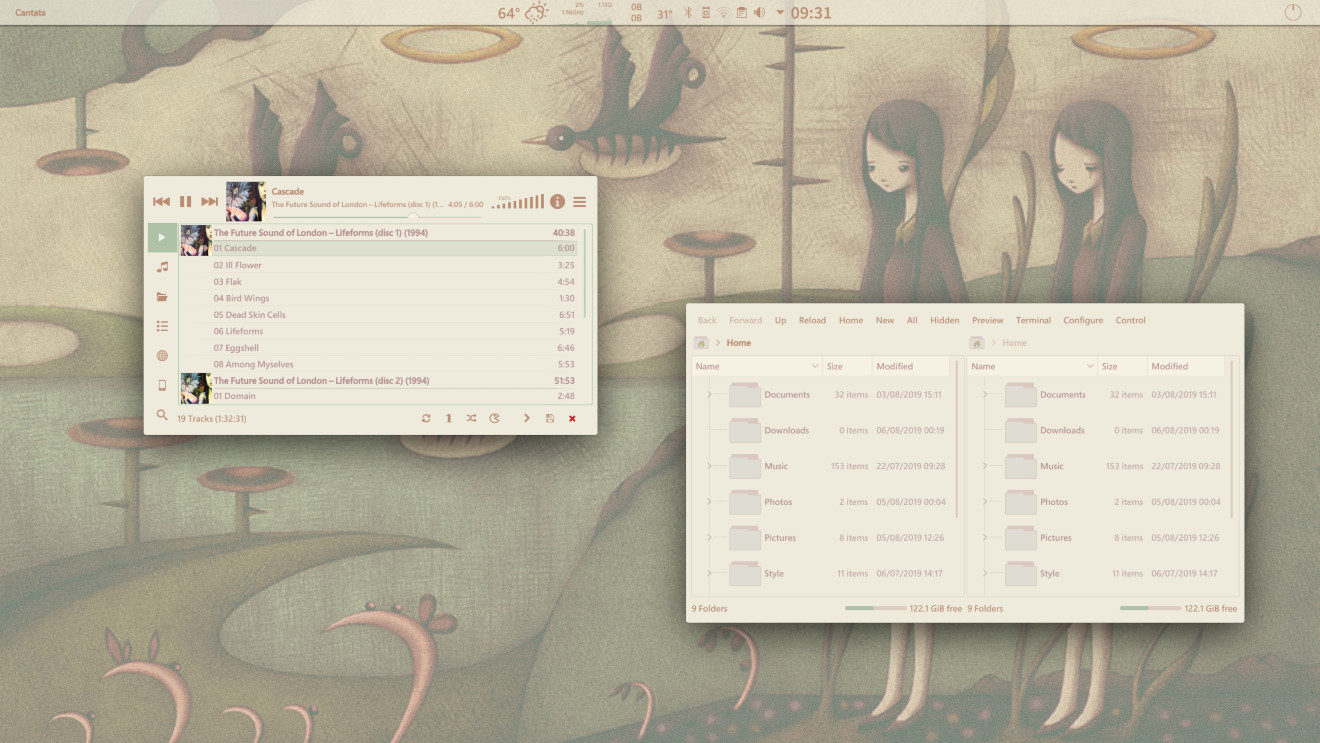Expand Pictures folder in left pane

[x=709, y=538]
